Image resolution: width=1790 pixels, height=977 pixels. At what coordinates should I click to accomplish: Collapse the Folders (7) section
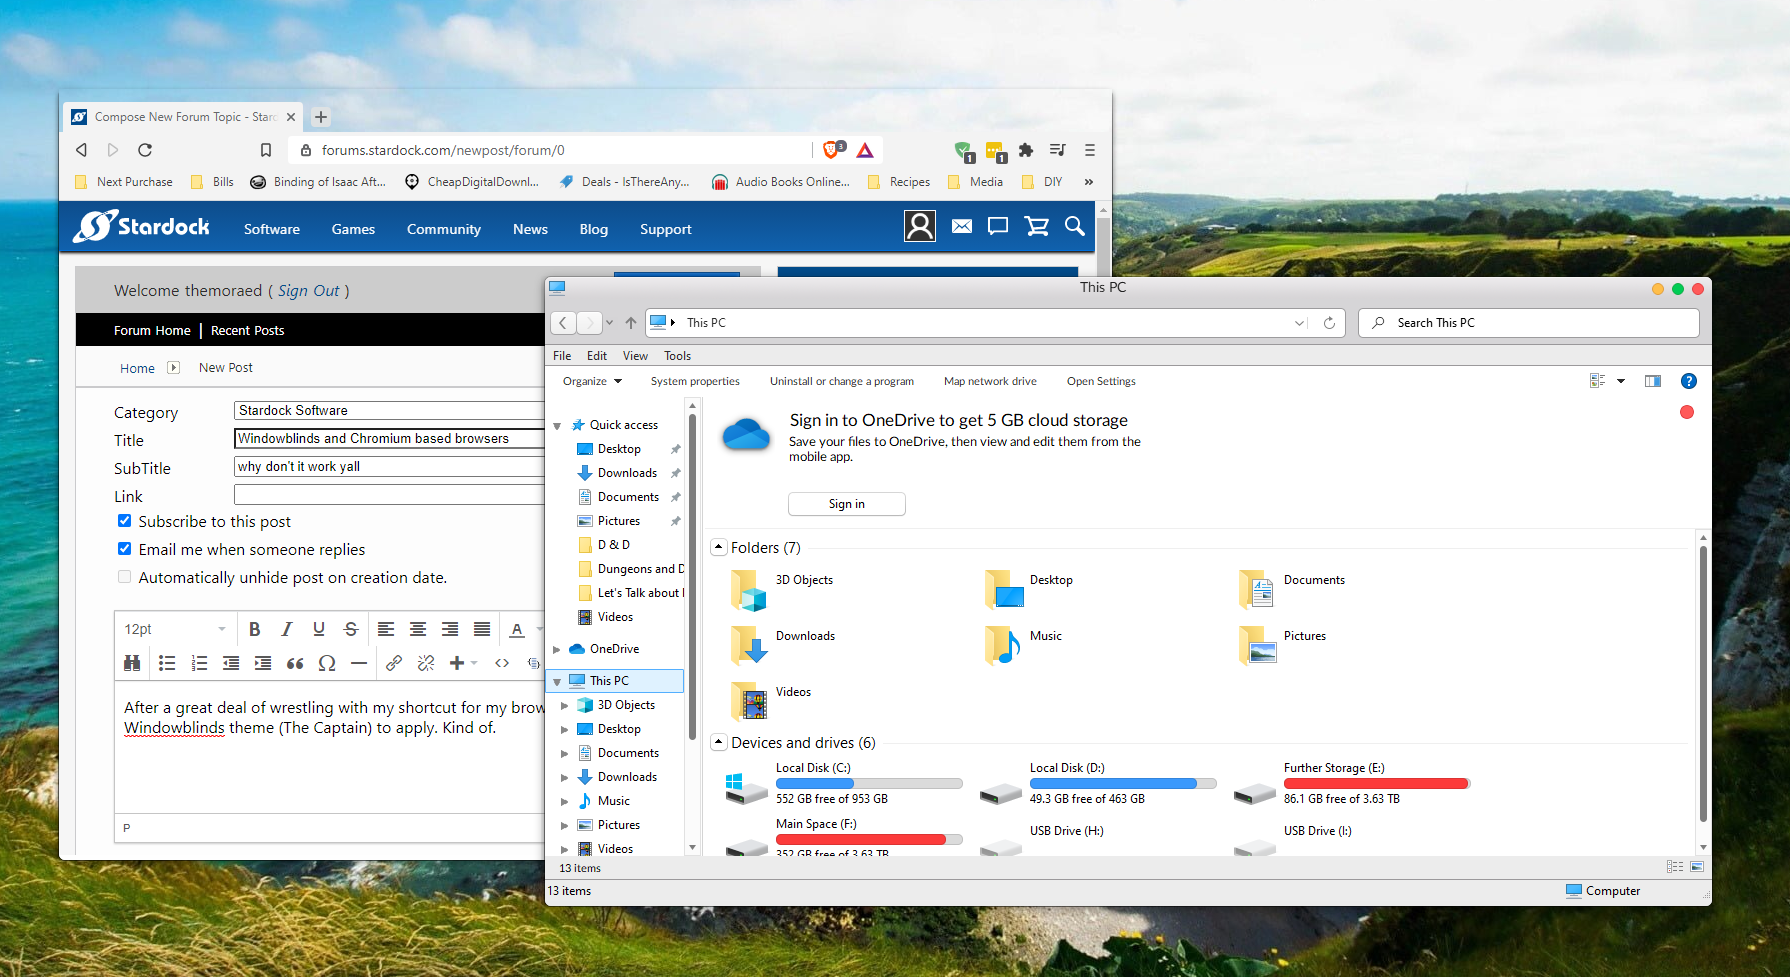coord(718,547)
